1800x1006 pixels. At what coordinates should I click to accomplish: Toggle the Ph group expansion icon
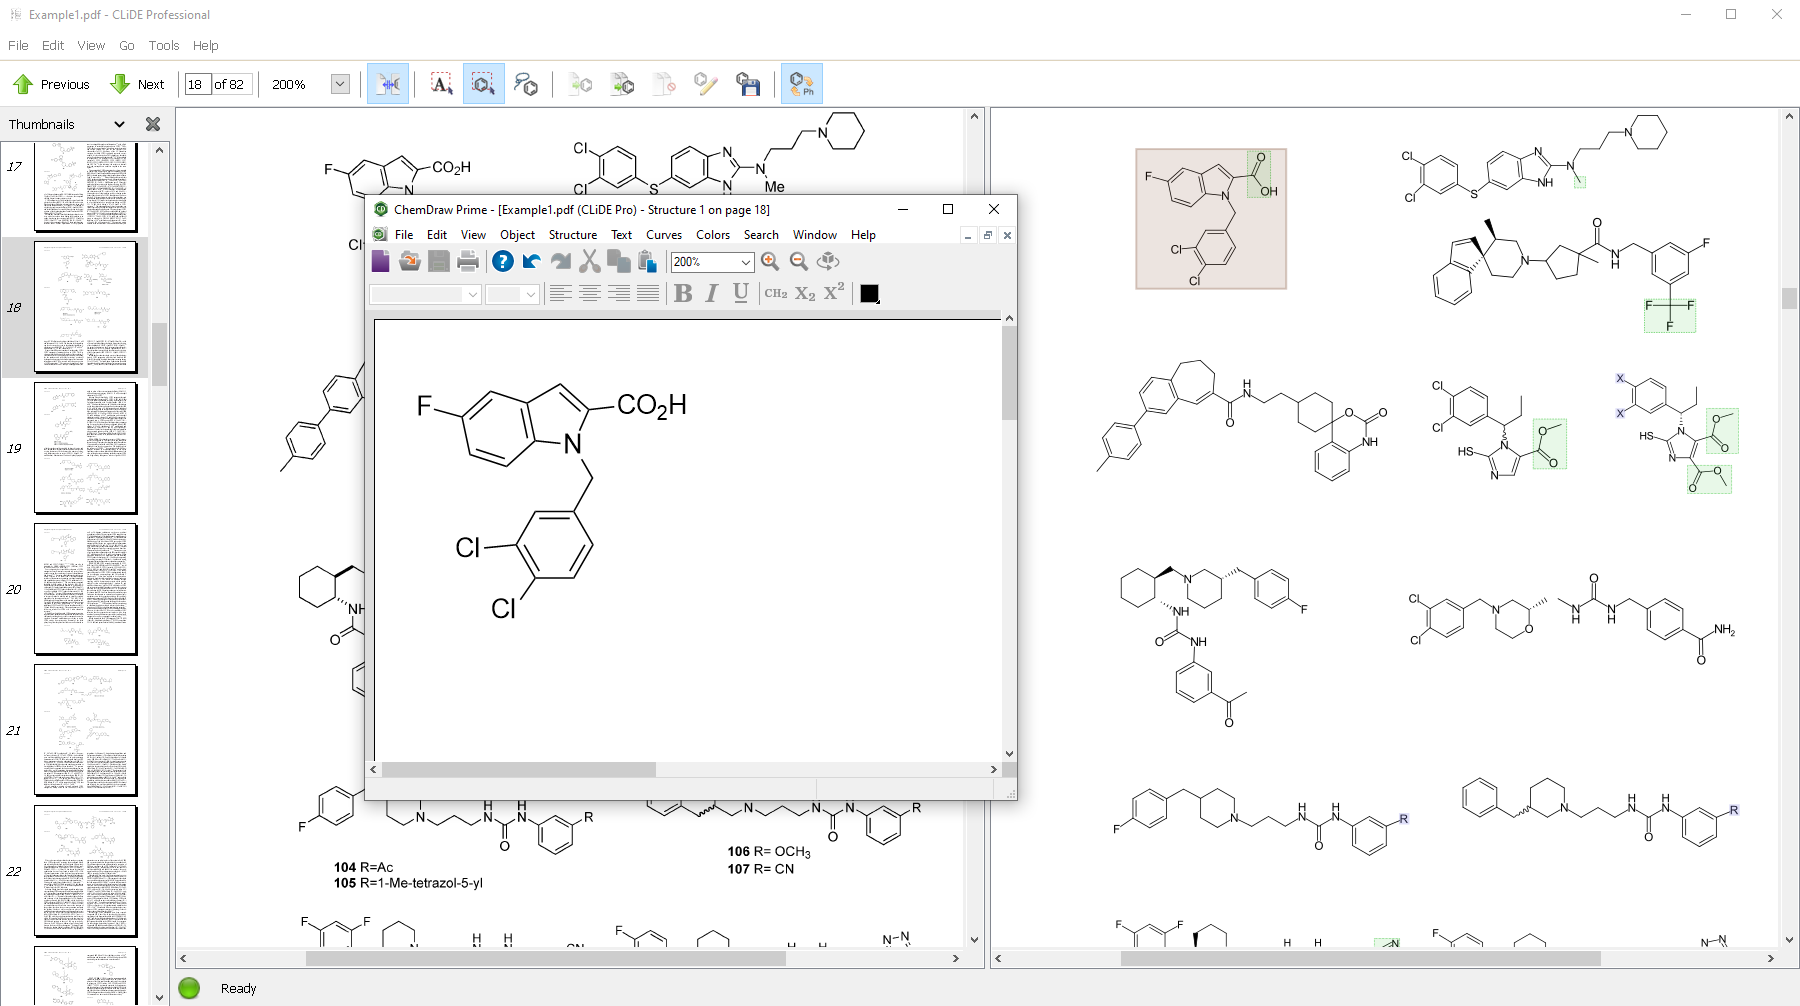(802, 84)
